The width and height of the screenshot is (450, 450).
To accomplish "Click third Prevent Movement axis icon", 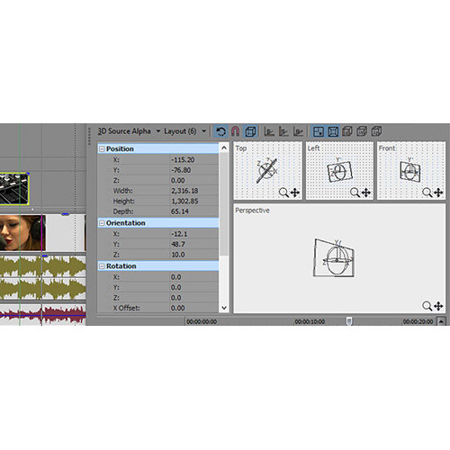I will (x=298, y=131).
